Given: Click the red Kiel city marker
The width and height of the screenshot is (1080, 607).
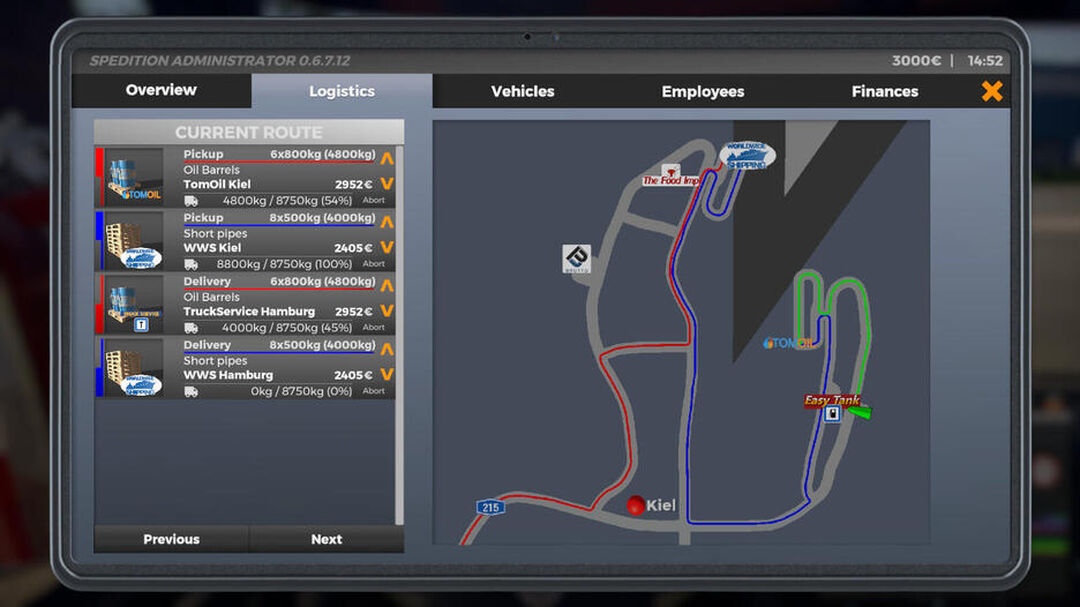Looking at the screenshot, I should point(636,505).
